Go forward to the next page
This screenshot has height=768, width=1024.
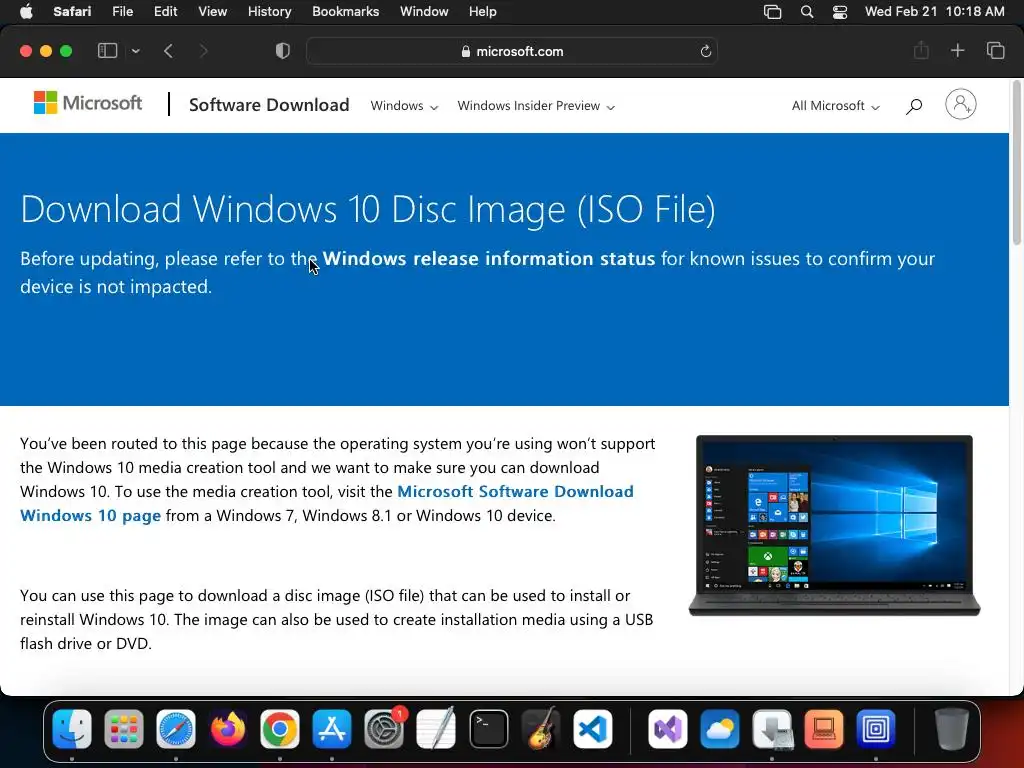(203, 51)
